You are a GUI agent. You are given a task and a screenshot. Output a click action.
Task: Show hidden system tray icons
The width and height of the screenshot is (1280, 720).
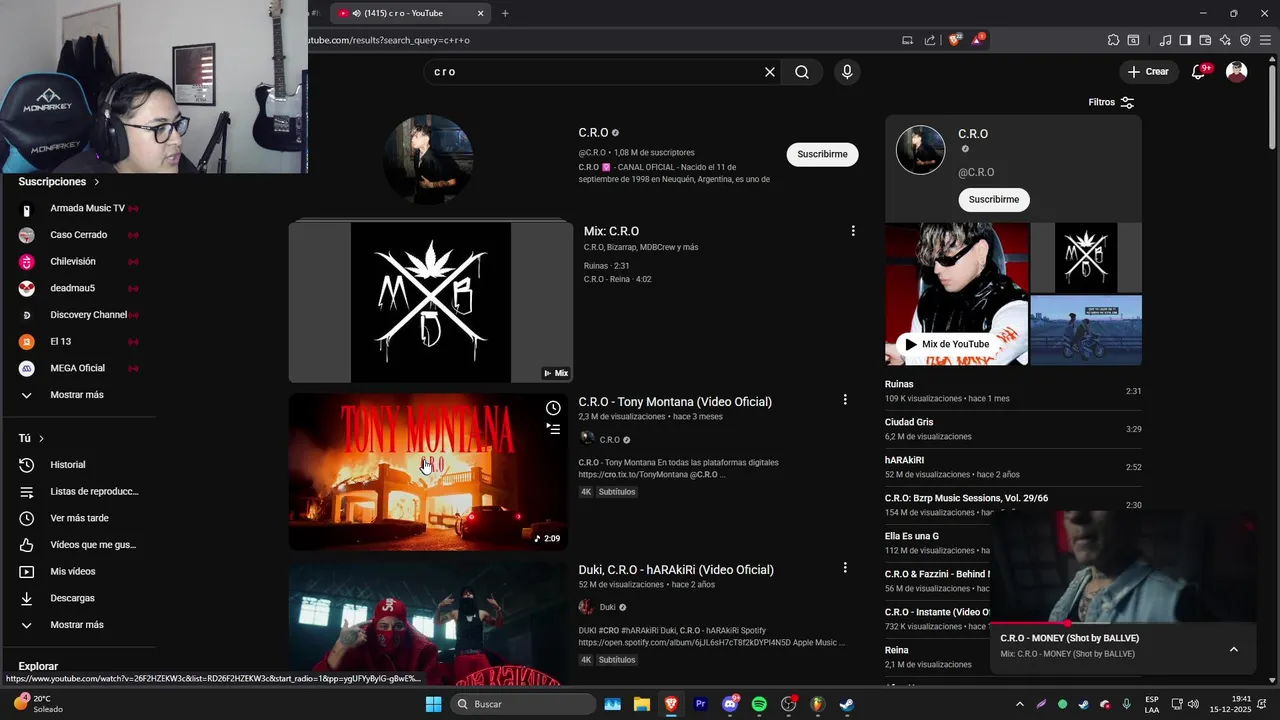(x=1020, y=704)
